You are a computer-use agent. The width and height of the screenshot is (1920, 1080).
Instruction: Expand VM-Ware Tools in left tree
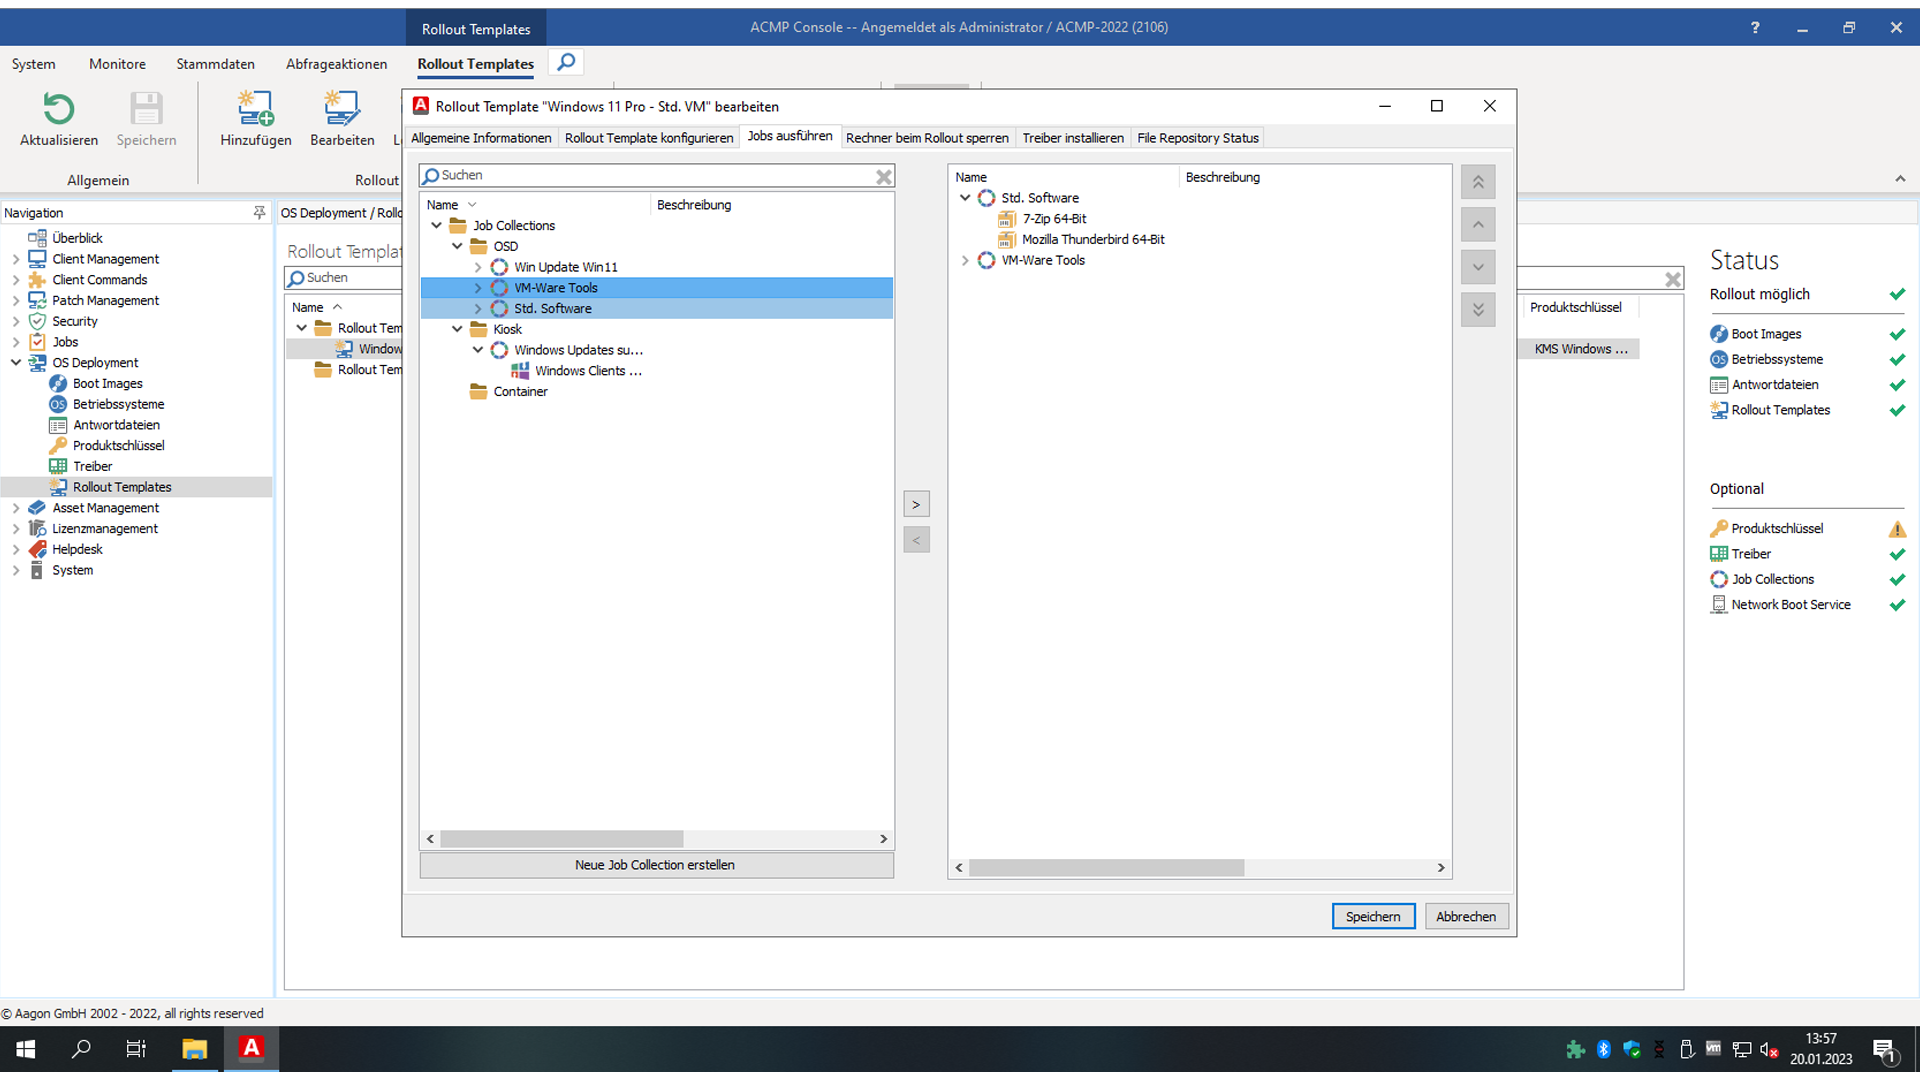click(x=478, y=288)
